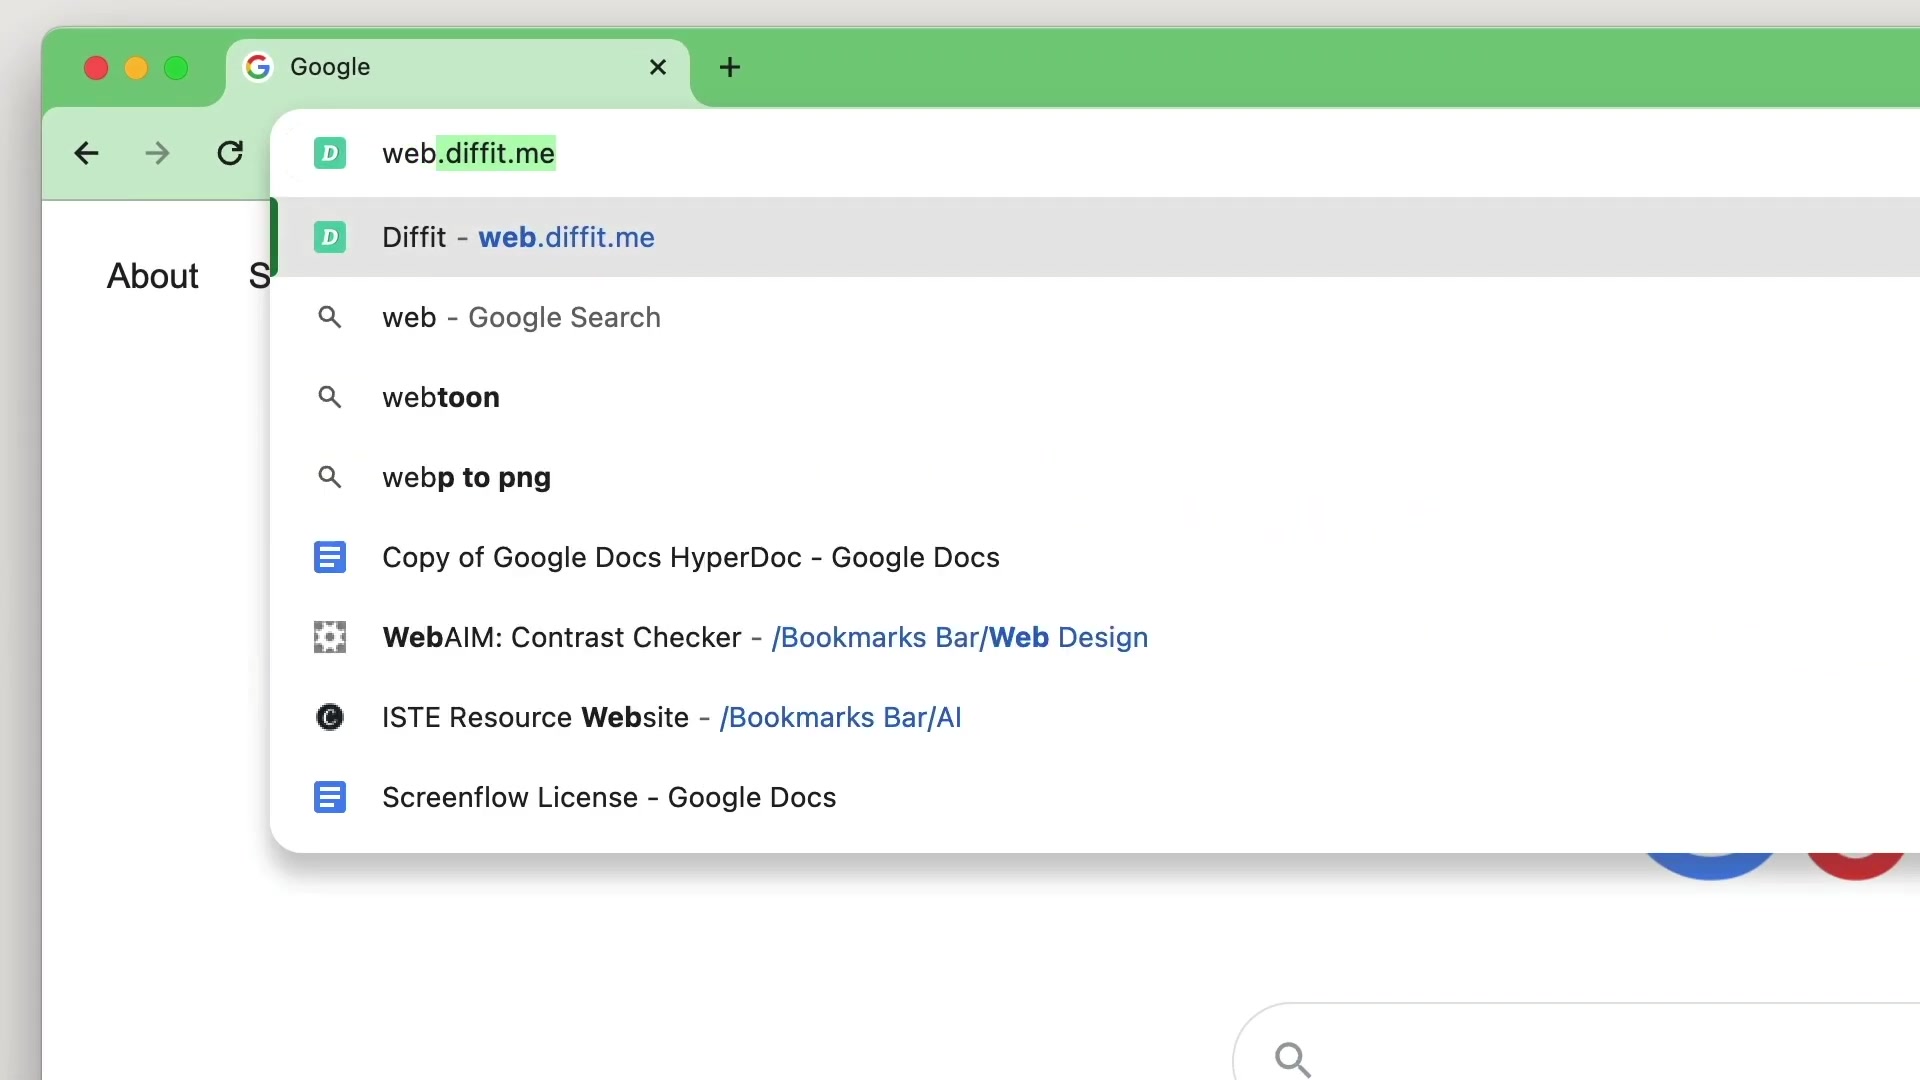Image resolution: width=1920 pixels, height=1080 pixels.
Task: Click the macOS red close window button
Action: (96, 68)
